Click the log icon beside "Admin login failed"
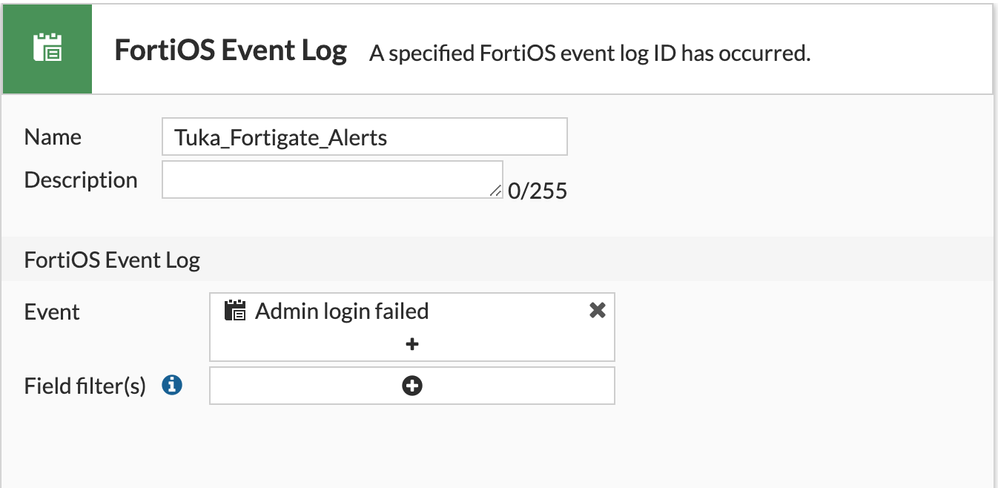This screenshot has width=998, height=488. 235,311
